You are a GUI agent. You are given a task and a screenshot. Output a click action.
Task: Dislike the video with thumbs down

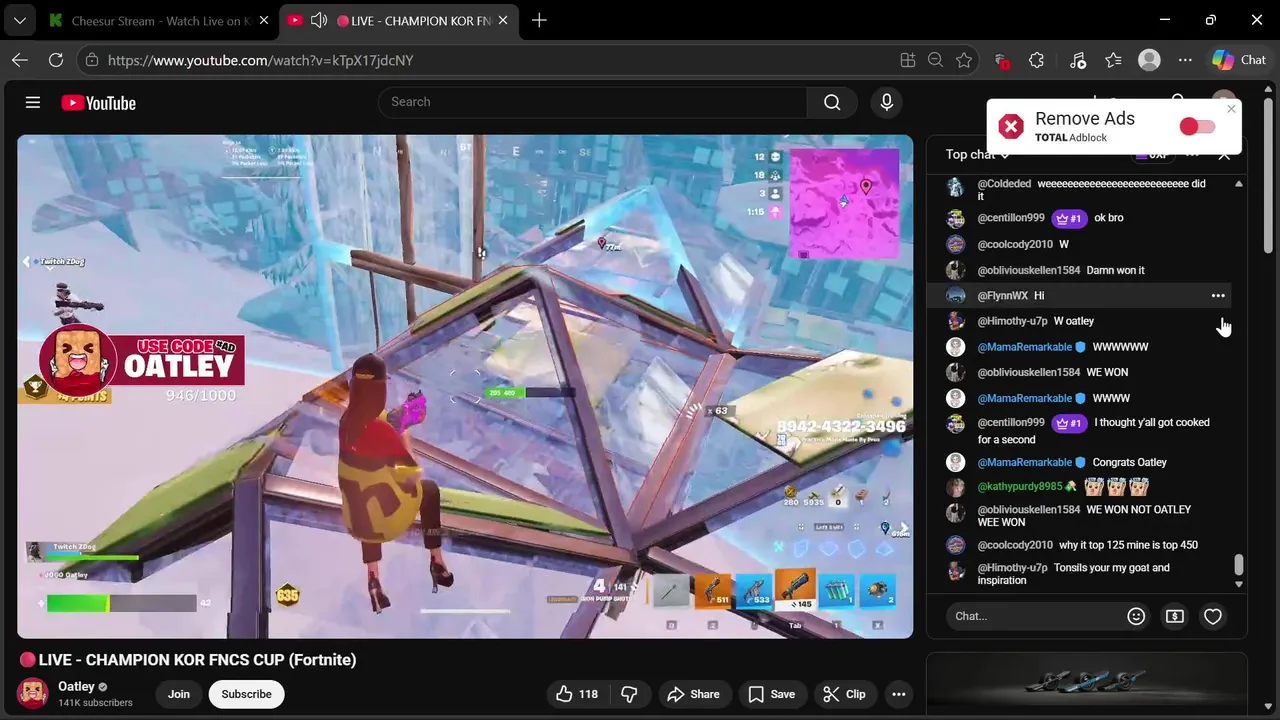[x=629, y=694]
